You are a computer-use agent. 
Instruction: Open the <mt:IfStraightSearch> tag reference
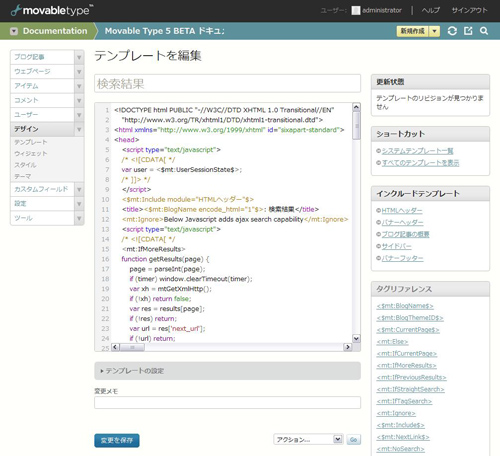coord(410,389)
